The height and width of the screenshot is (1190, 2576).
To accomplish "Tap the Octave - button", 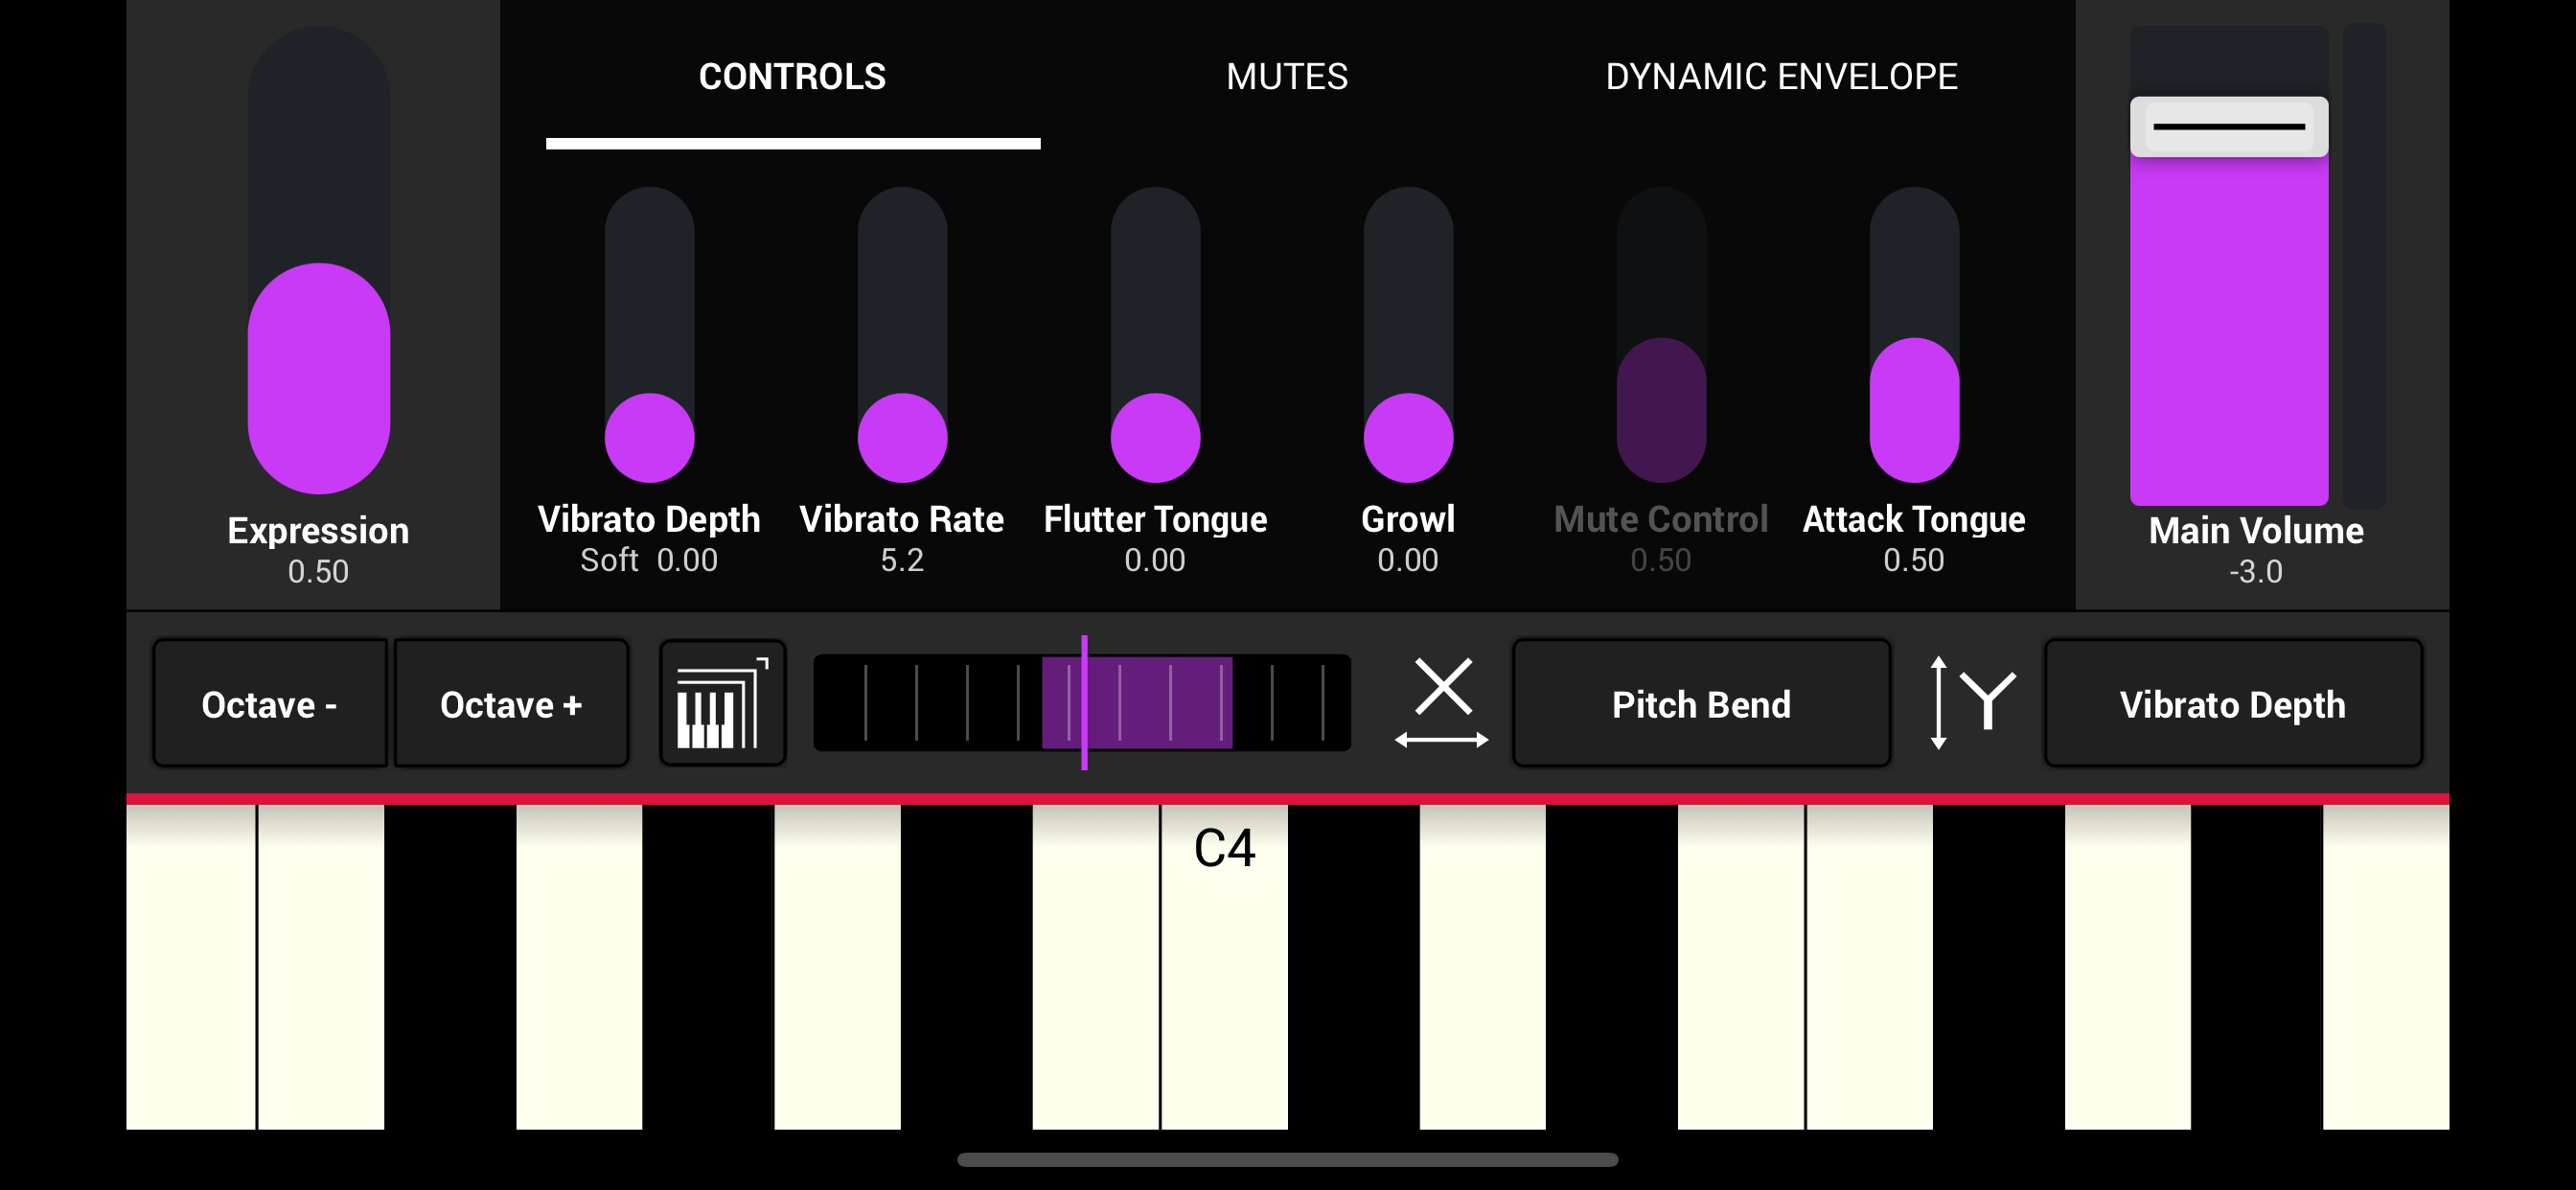I will pos(269,704).
